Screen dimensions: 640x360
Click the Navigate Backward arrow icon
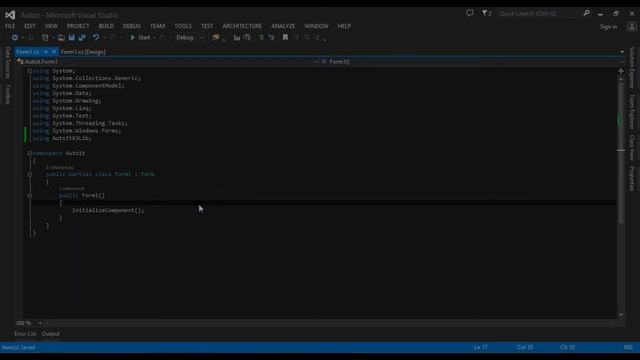(x=15, y=38)
